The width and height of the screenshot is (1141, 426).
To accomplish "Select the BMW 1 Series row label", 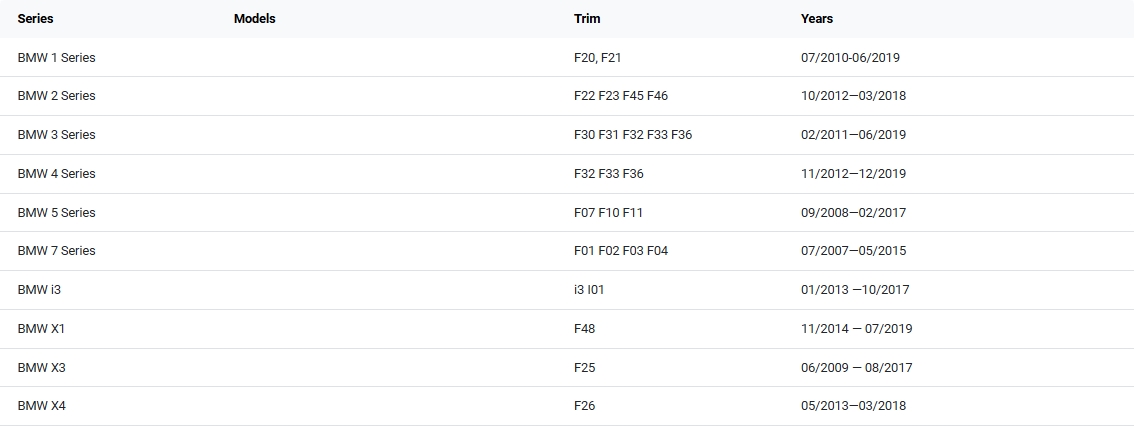I will [x=57, y=58].
